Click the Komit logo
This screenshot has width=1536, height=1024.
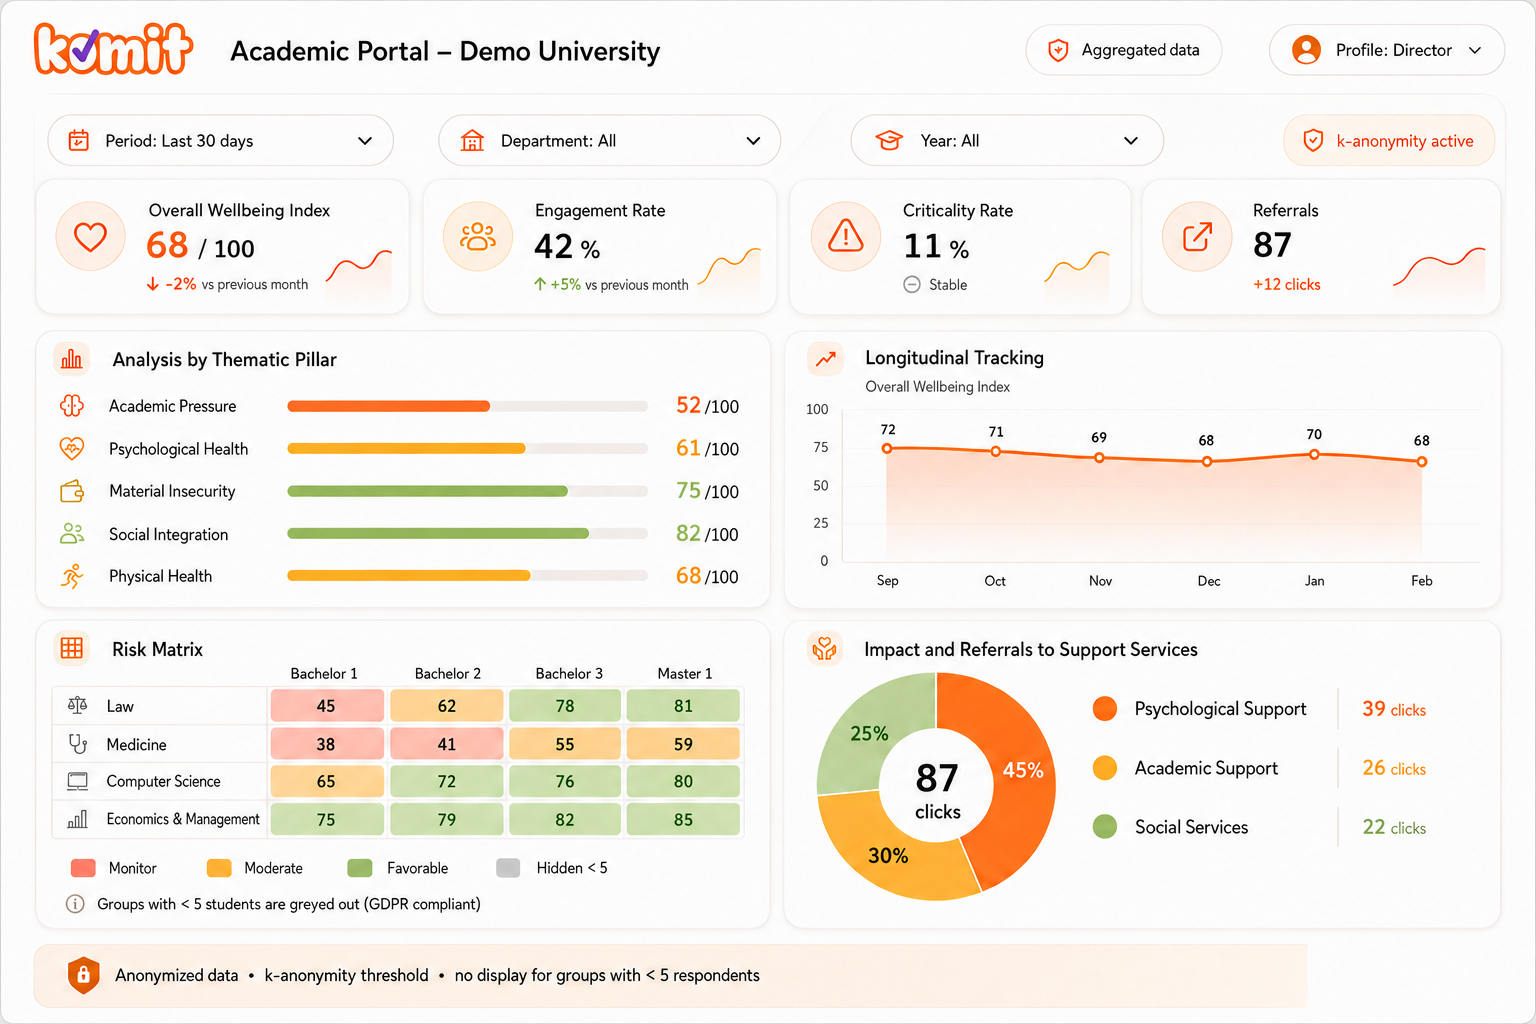[x=113, y=49]
